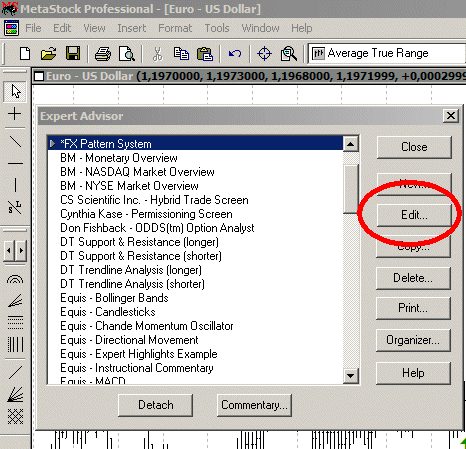Click the New document toolbar icon

[x=25, y=53]
